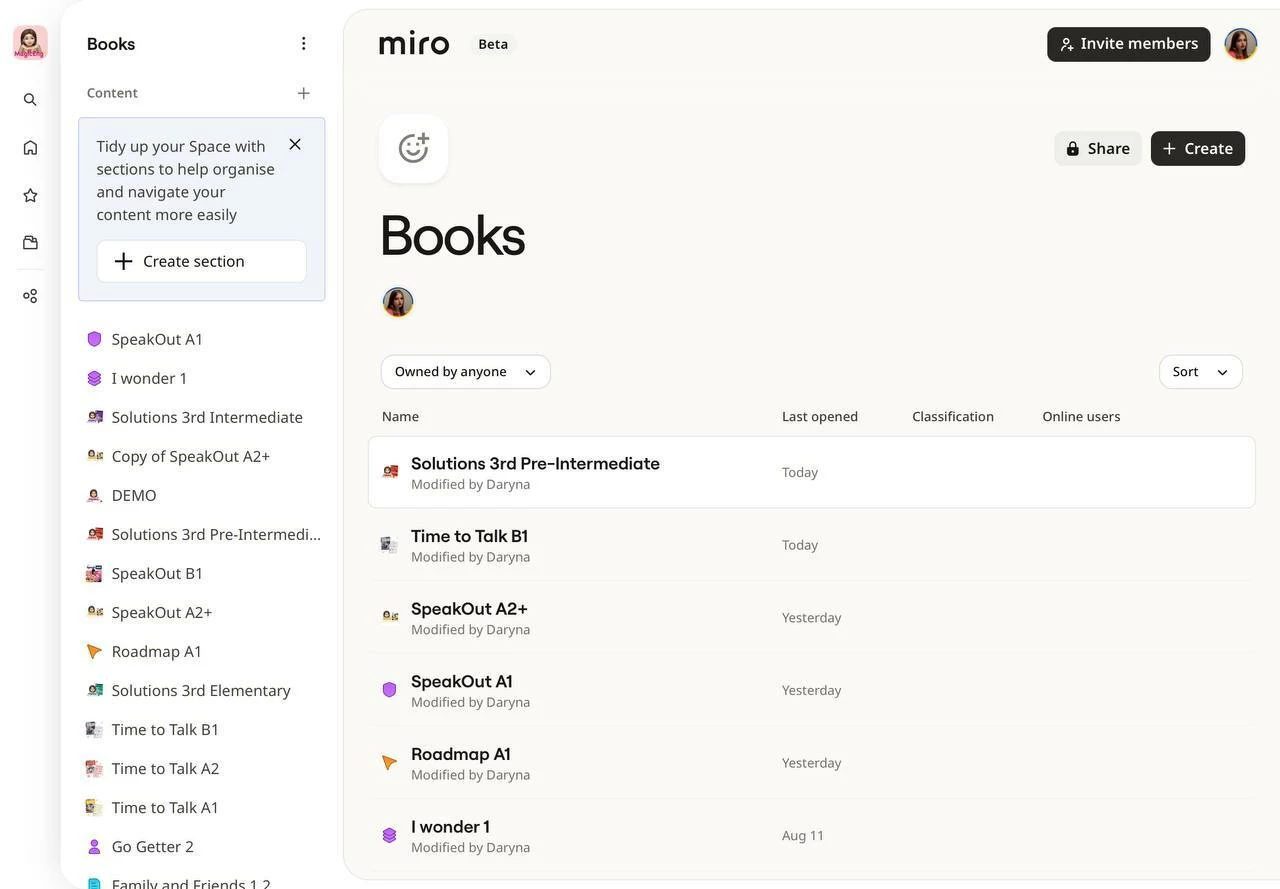
Task: Open SpeakOut A1 in sidebar
Action: pos(202,339)
